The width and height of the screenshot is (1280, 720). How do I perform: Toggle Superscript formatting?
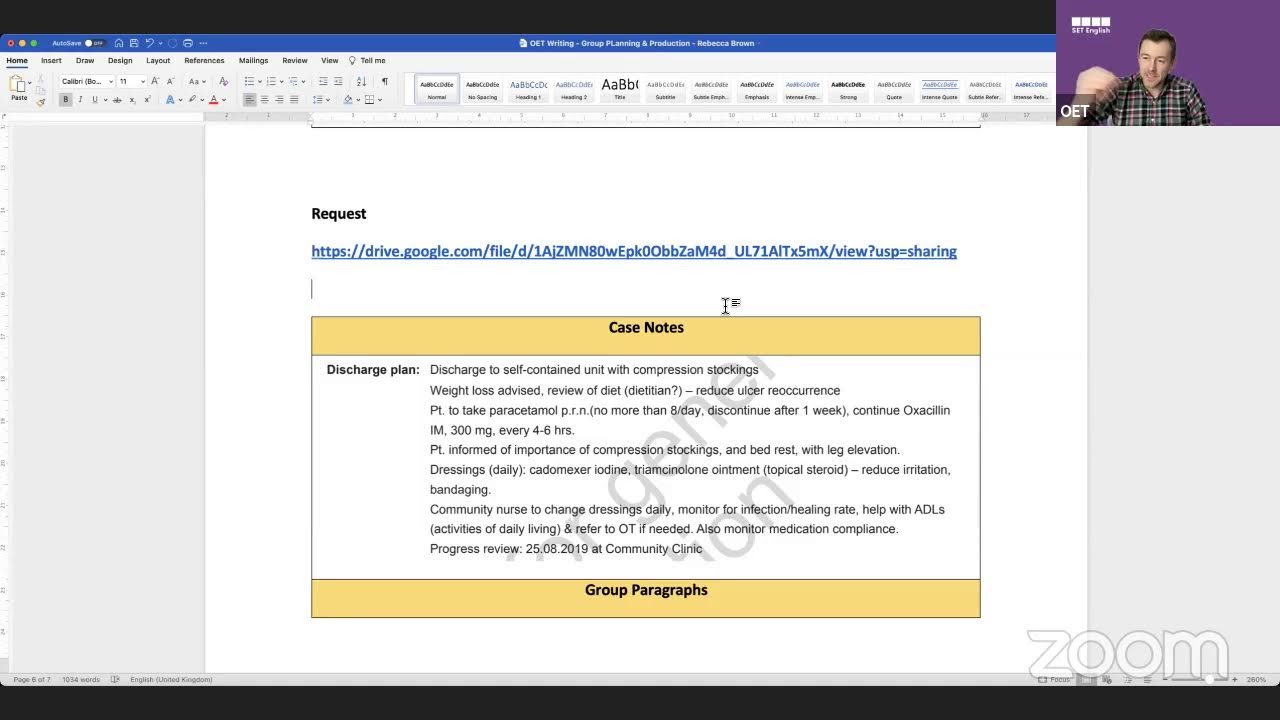147,100
